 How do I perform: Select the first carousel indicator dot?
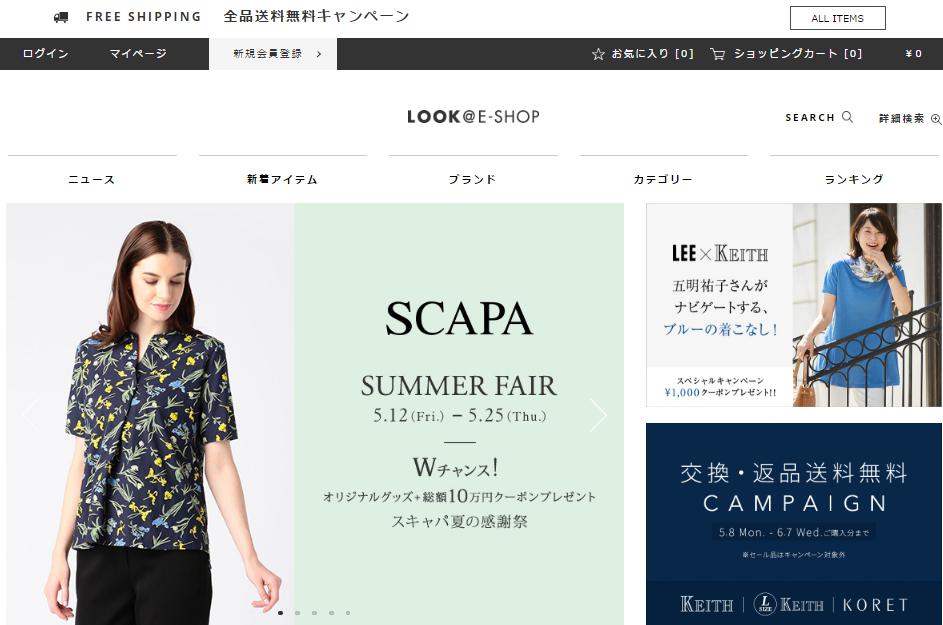tap(281, 613)
